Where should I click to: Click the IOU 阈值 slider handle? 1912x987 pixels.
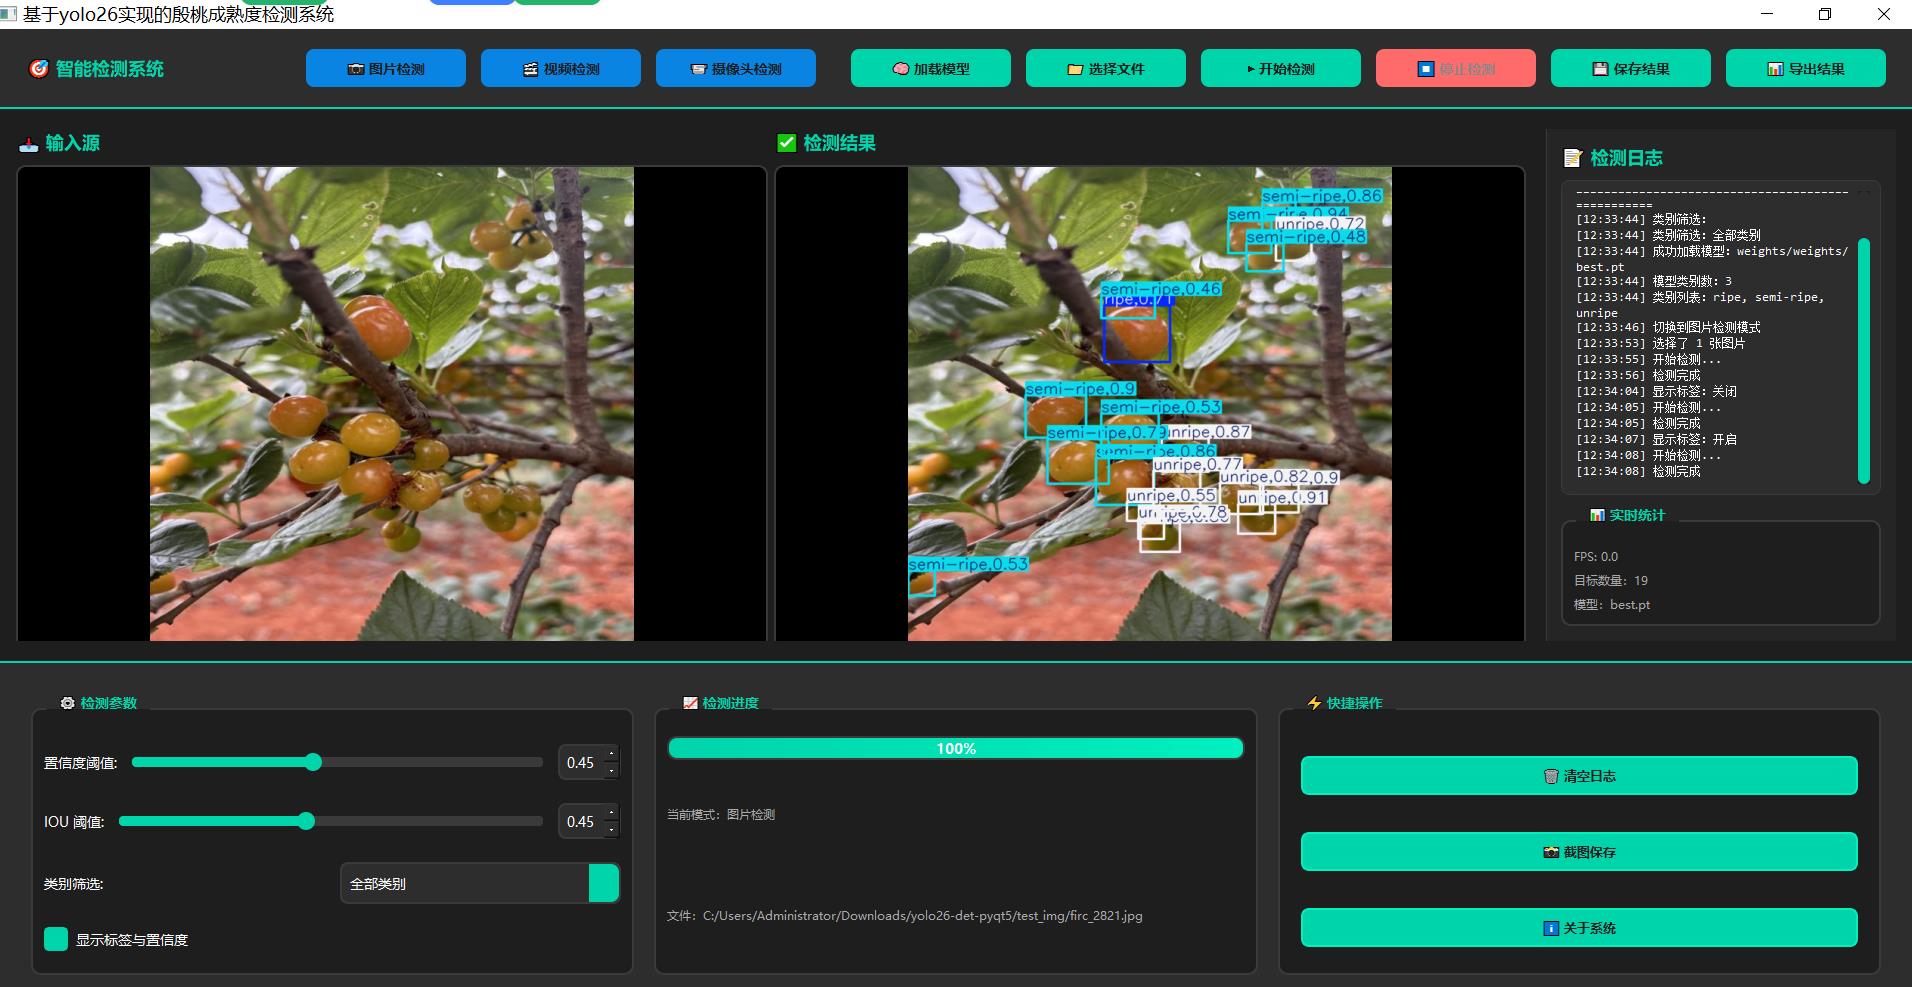(x=306, y=821)
